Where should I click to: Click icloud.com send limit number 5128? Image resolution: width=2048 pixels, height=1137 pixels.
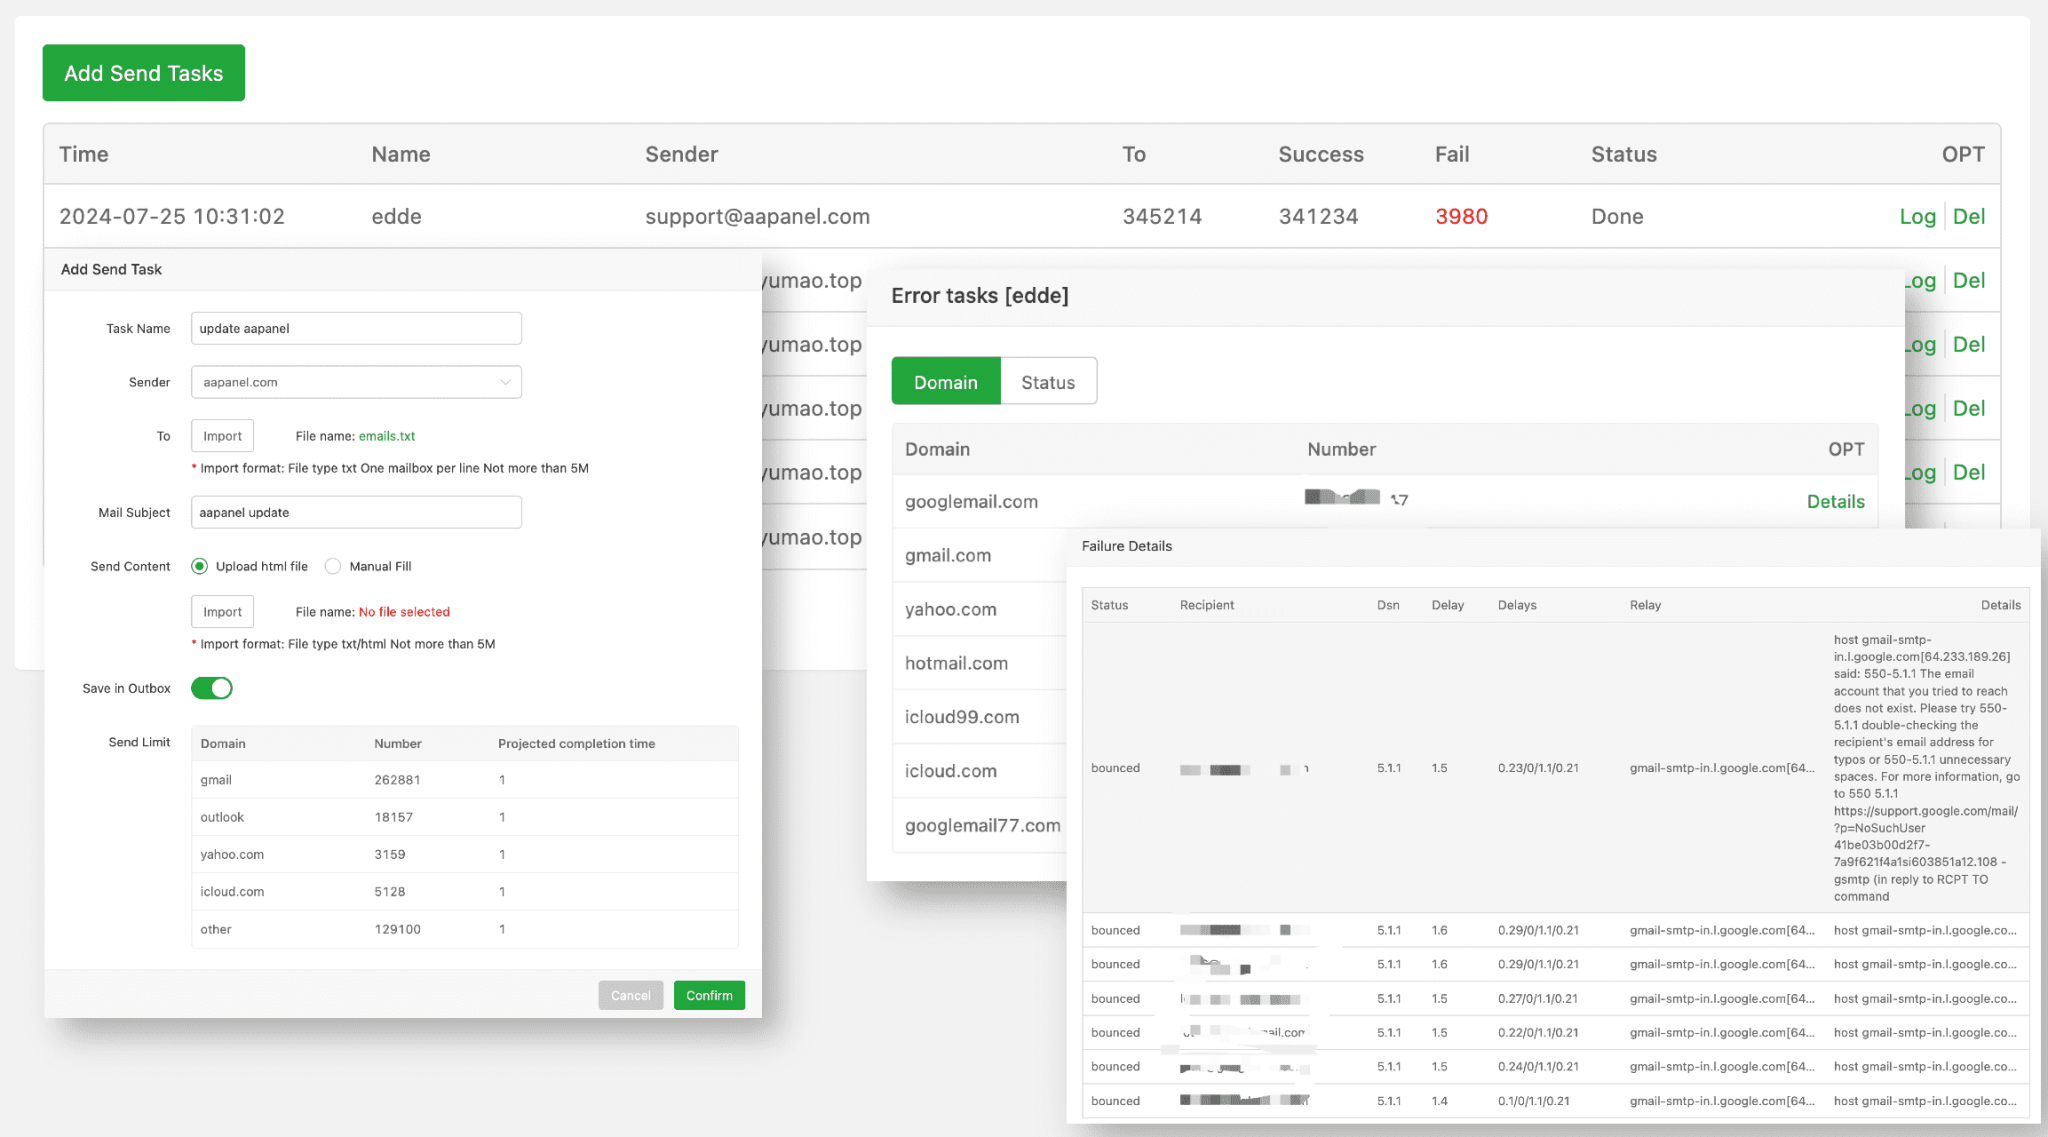390,891
